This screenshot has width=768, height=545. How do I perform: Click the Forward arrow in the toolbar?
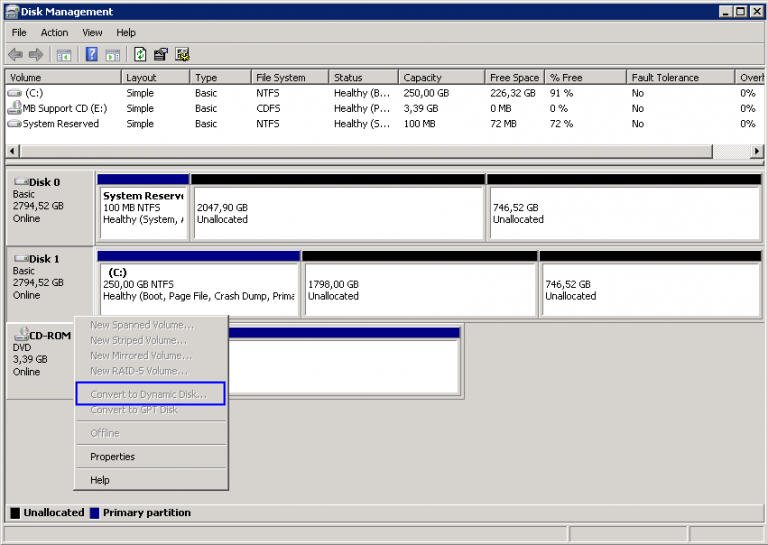36,55
